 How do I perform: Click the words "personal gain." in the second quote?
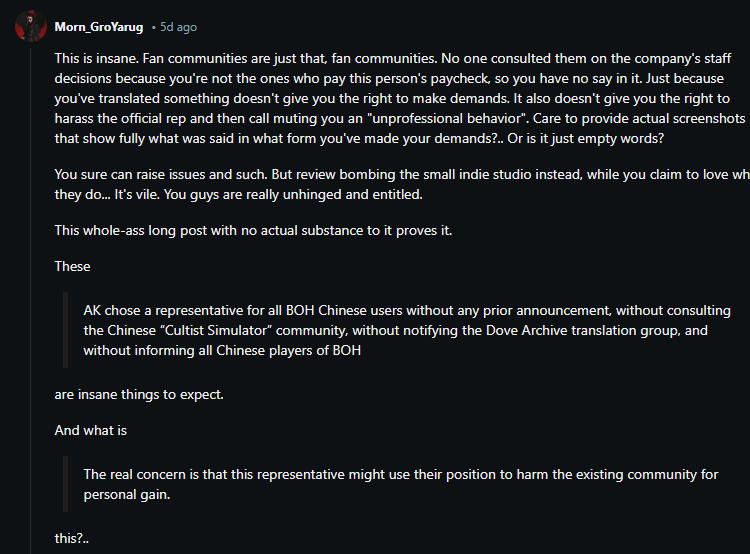coord(127,495)
